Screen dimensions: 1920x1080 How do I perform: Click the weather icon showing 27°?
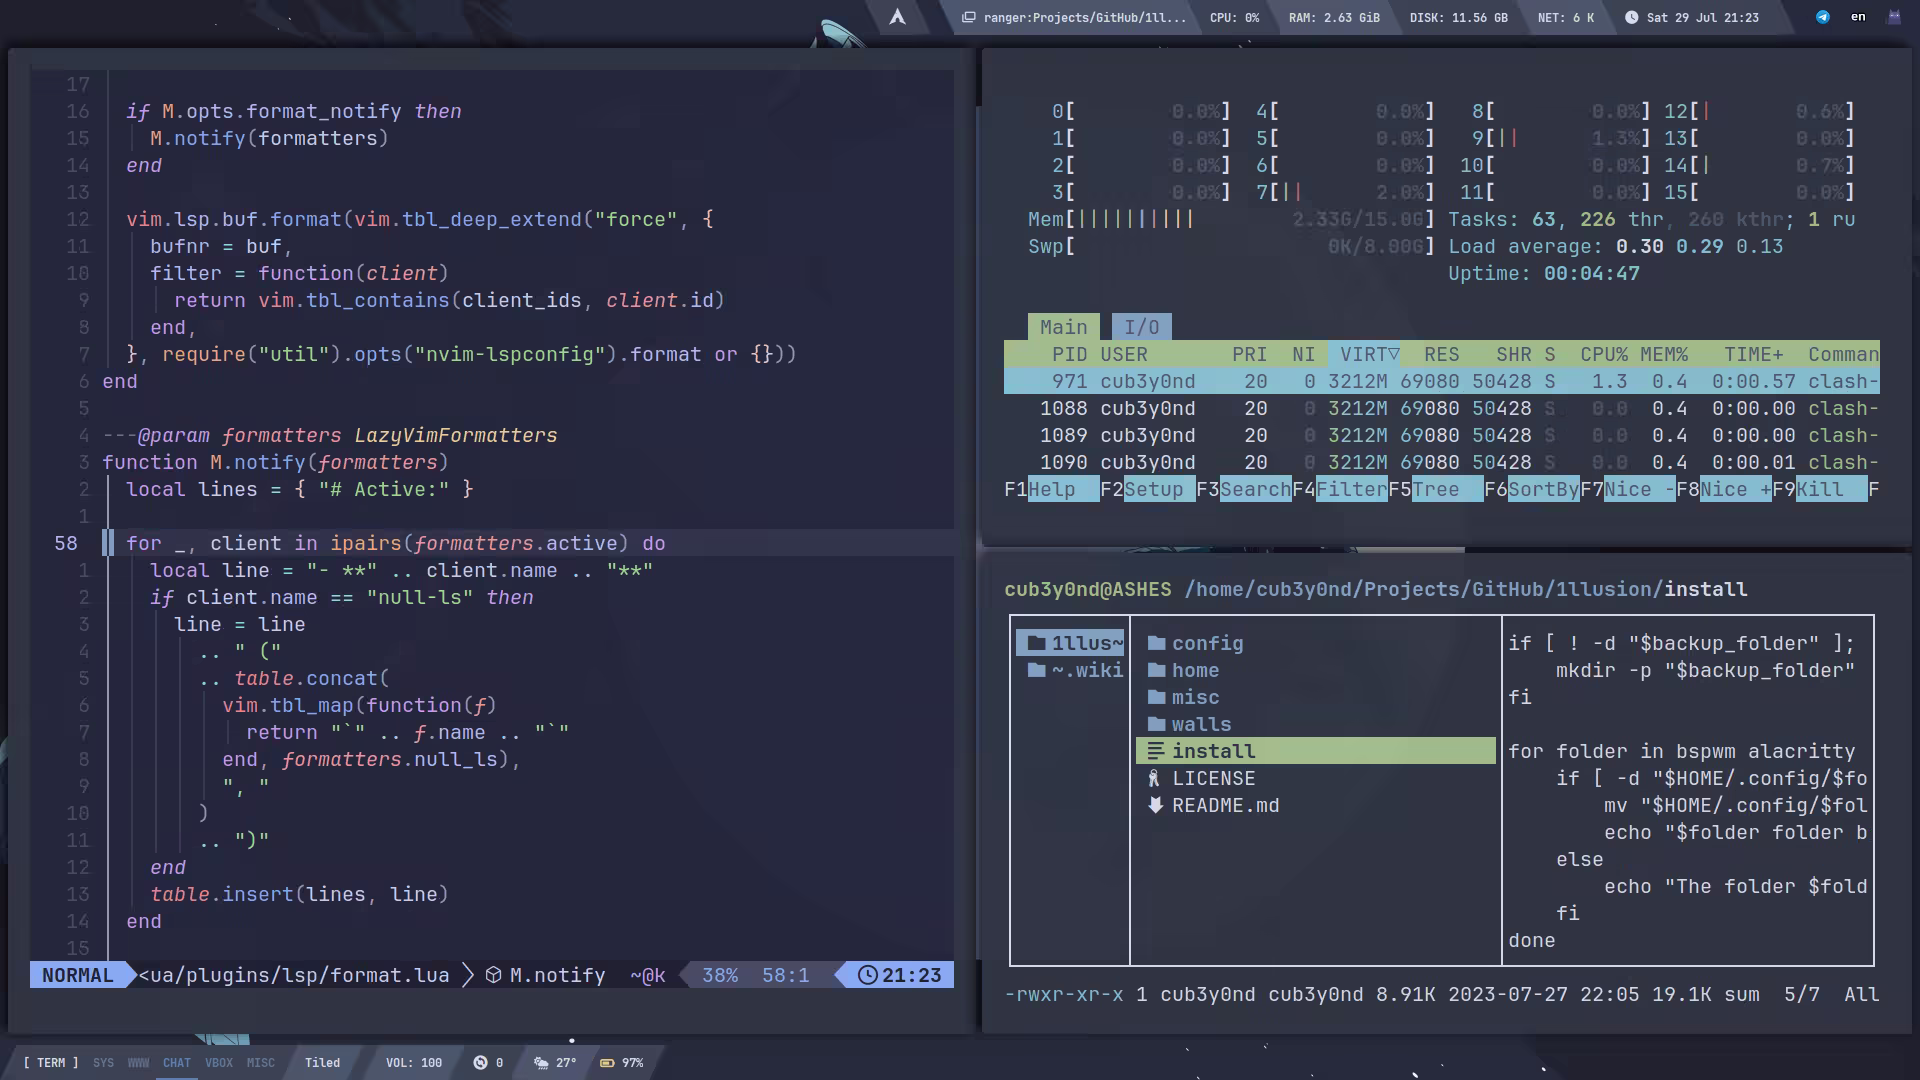(541, 1063)
